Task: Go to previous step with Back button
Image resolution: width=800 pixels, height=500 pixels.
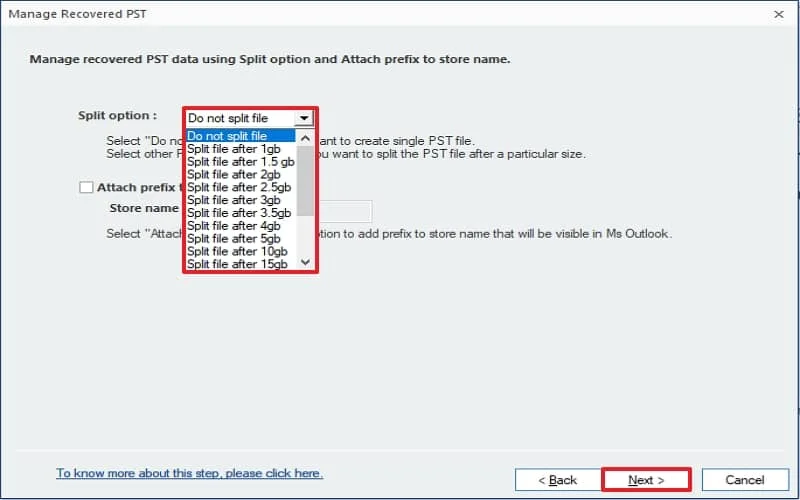Action: tap(558, 480)
